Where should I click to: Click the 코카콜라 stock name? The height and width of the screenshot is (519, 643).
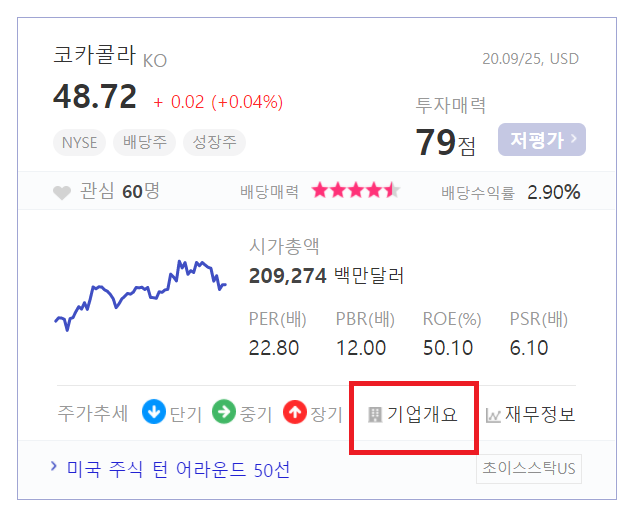tap(94, 55)
